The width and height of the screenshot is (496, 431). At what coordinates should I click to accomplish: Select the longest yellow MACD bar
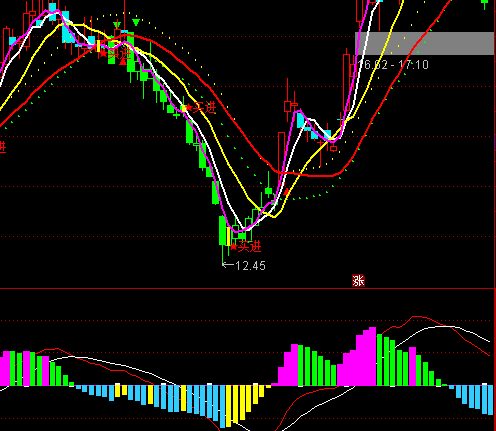pos(229,406)
